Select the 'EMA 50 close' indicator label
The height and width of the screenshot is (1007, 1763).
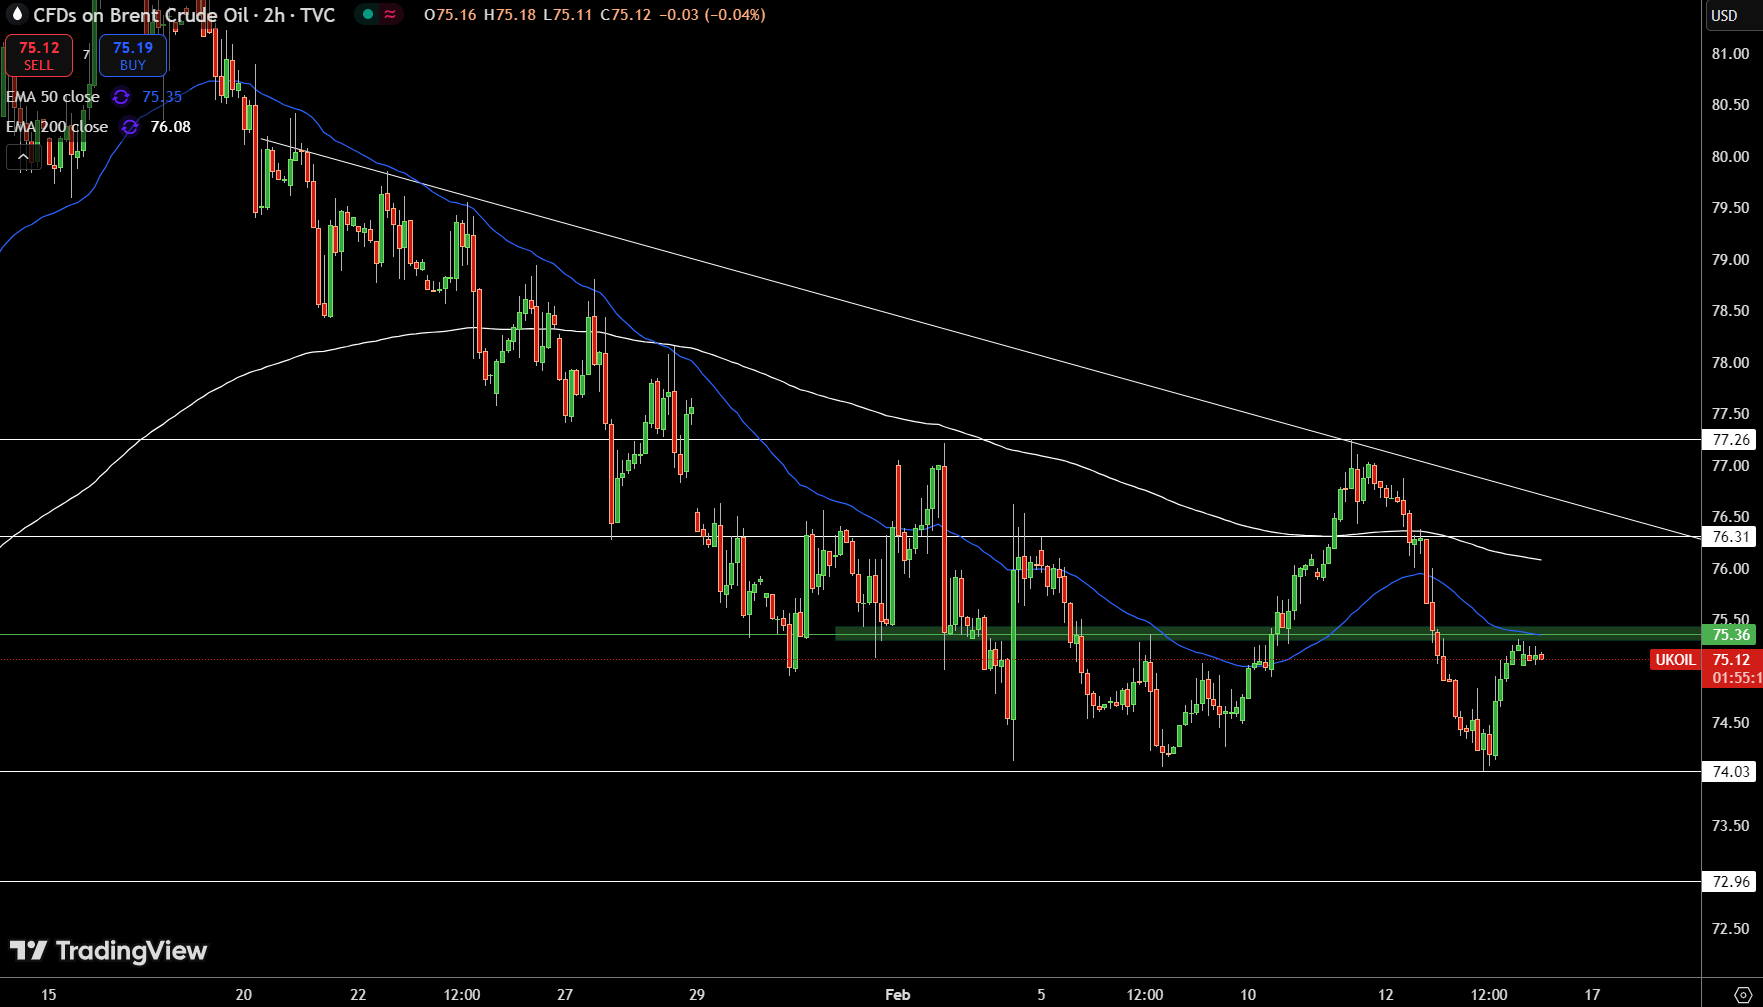(53, 97)
